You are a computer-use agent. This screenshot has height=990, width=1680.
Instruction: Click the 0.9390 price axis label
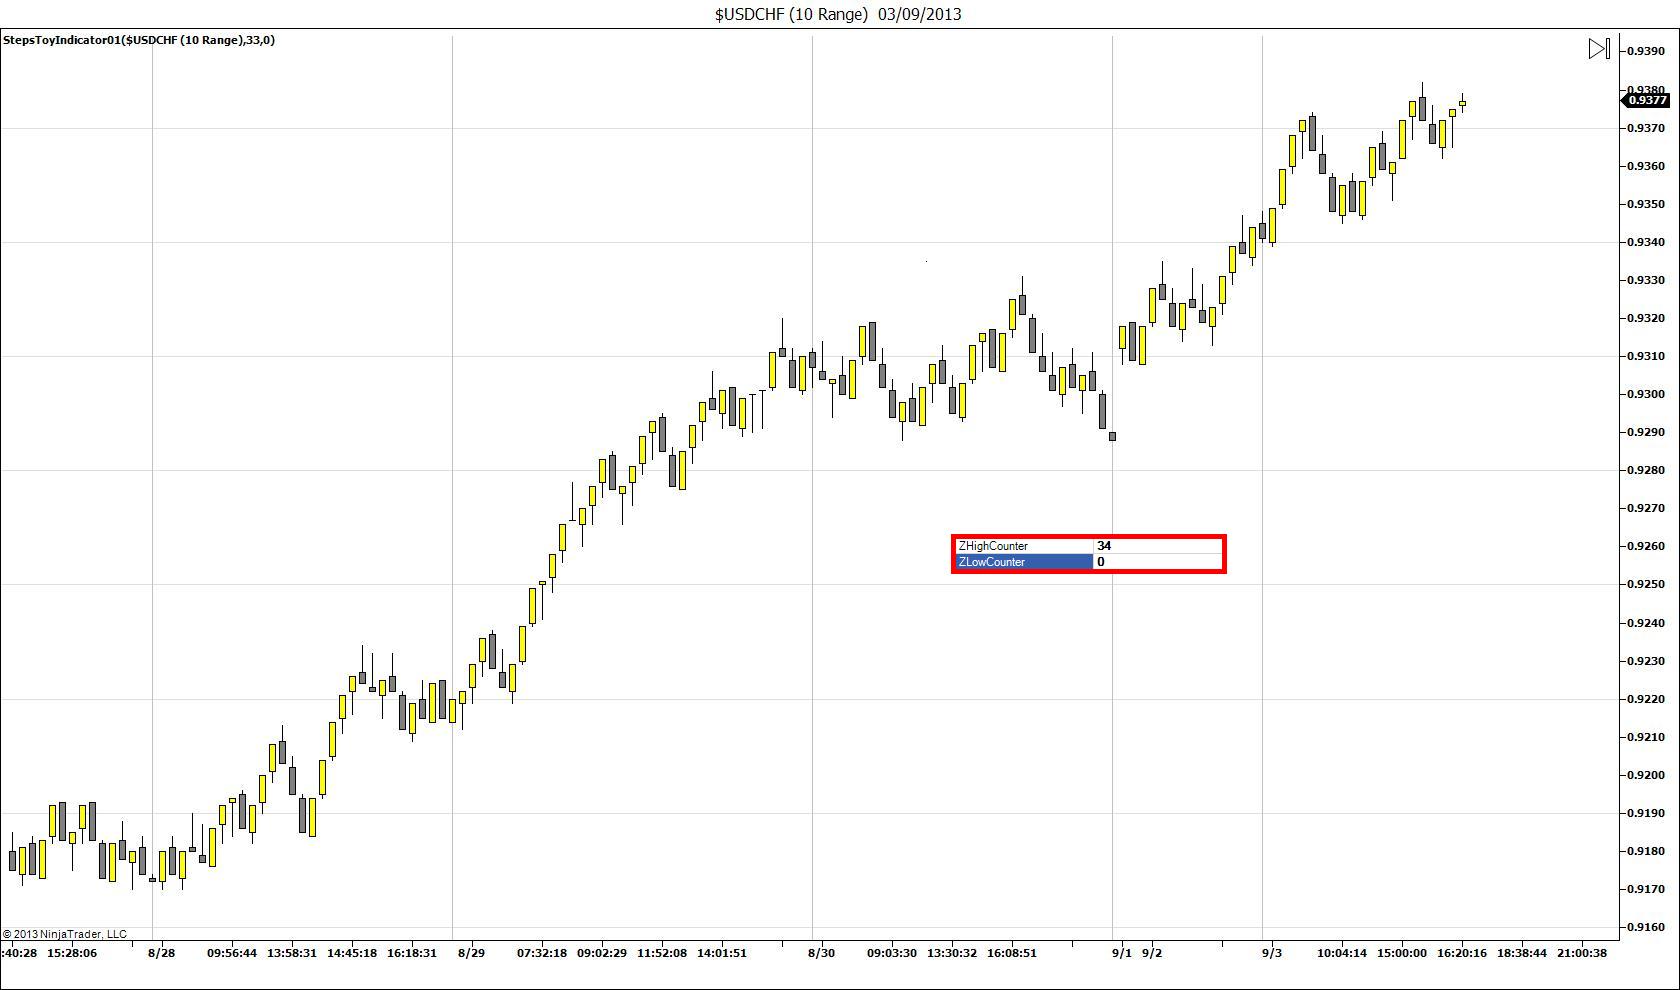point(1646,51)
